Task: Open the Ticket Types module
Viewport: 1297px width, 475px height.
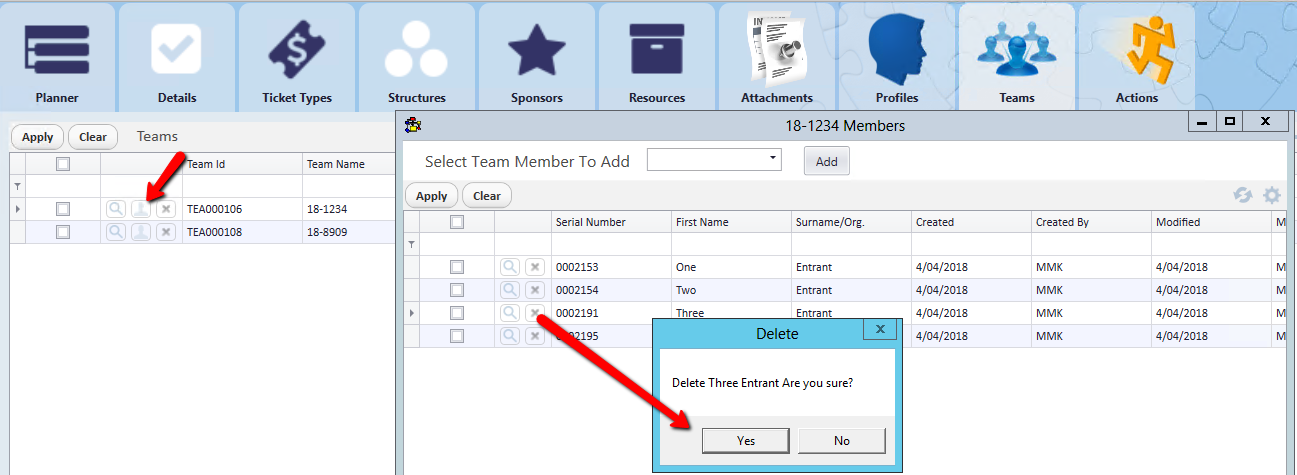Action: click(297, 50)
